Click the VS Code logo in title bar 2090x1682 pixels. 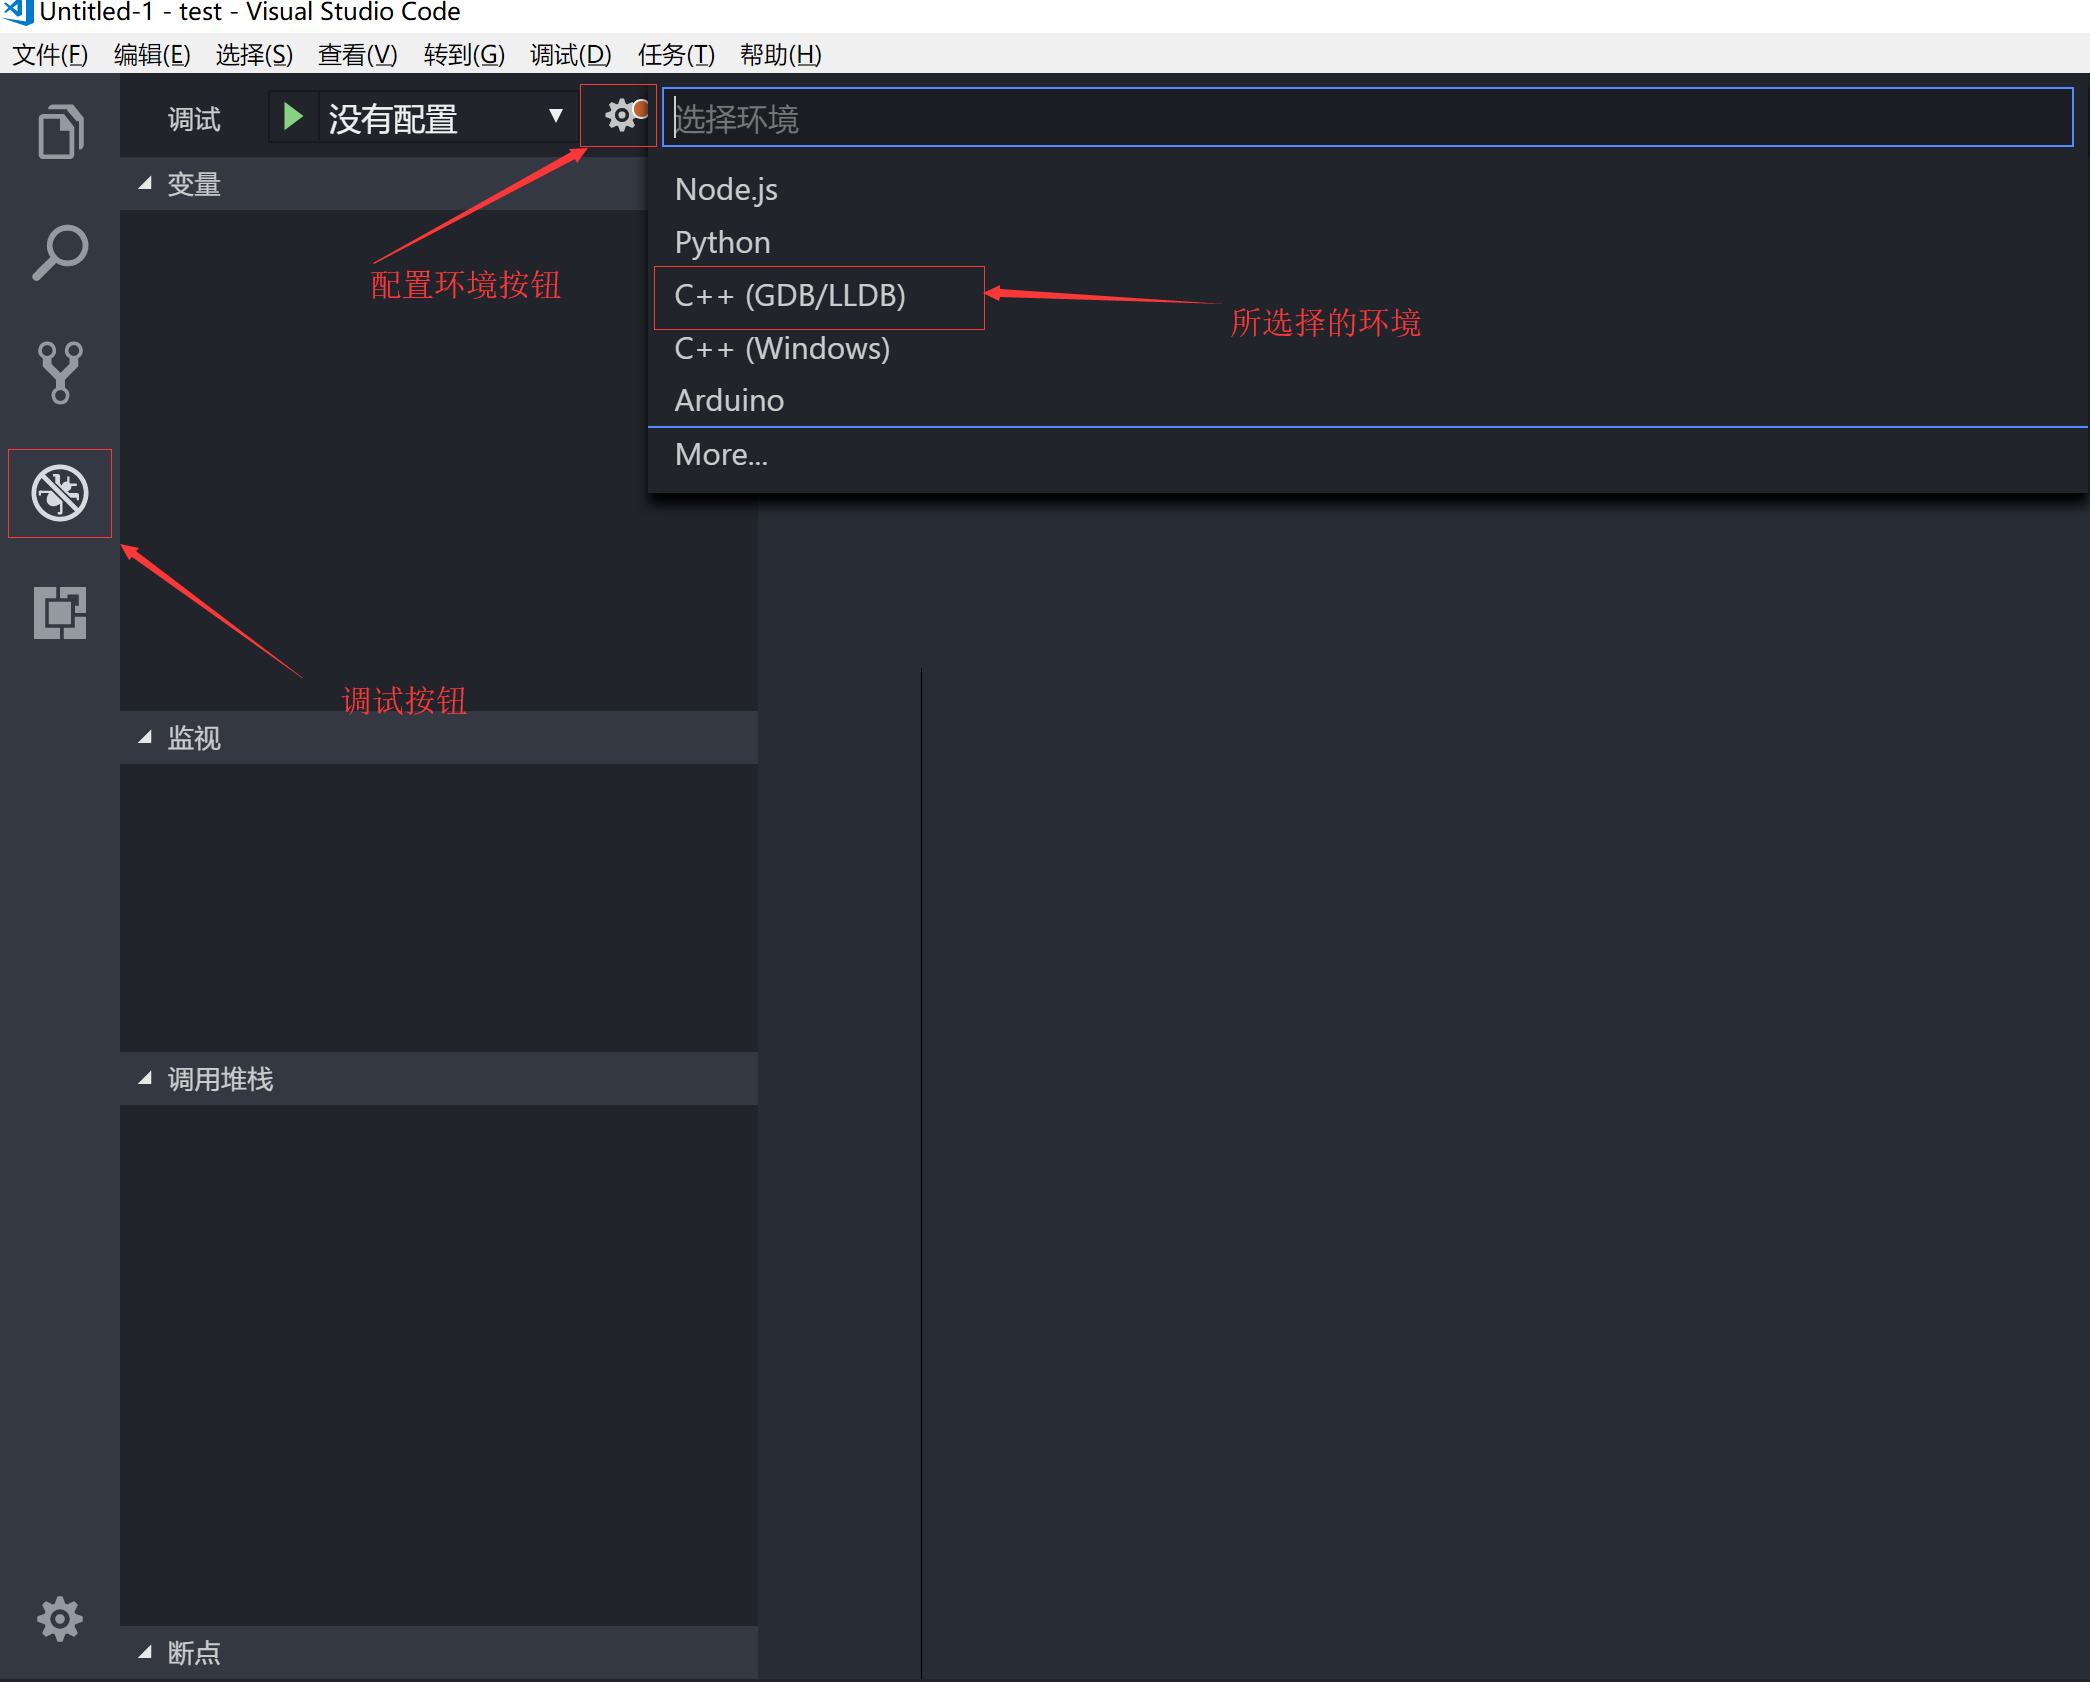pyautogui.click(x=18, y=12)
